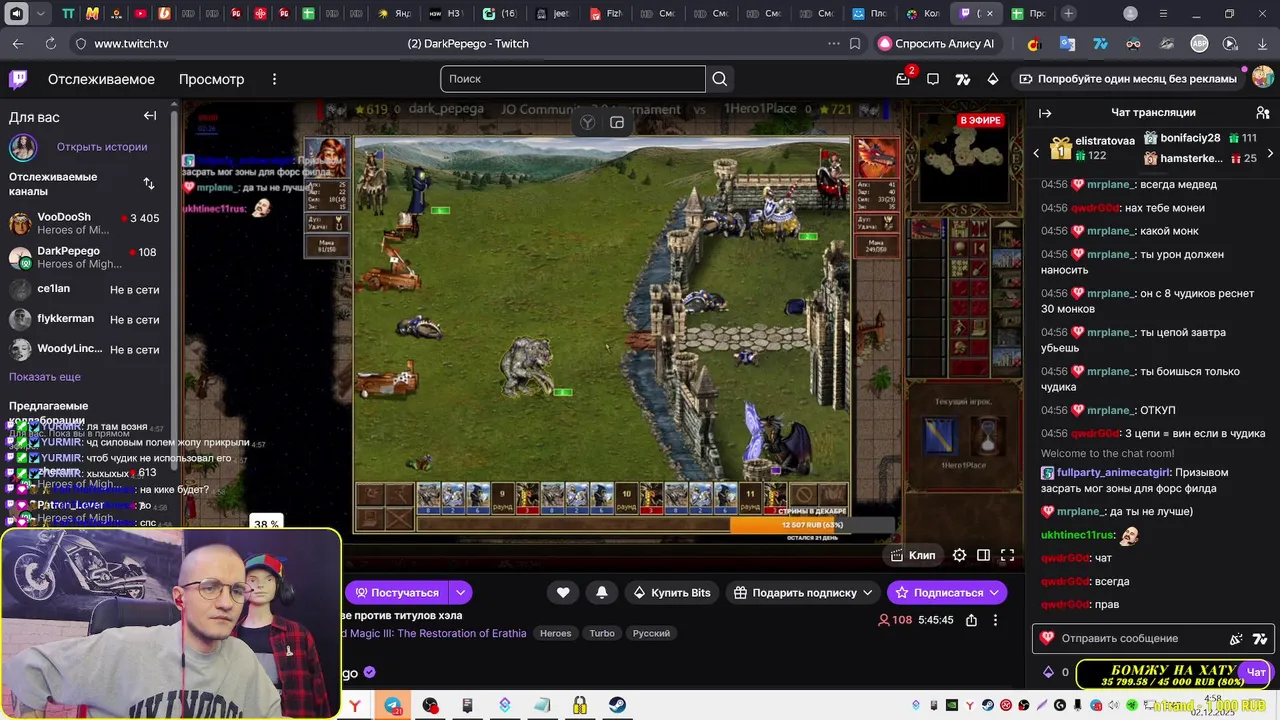This screenshot has width=1280, height=720.
Task: Expand the browser tab list dropdown
Action: 41,14
